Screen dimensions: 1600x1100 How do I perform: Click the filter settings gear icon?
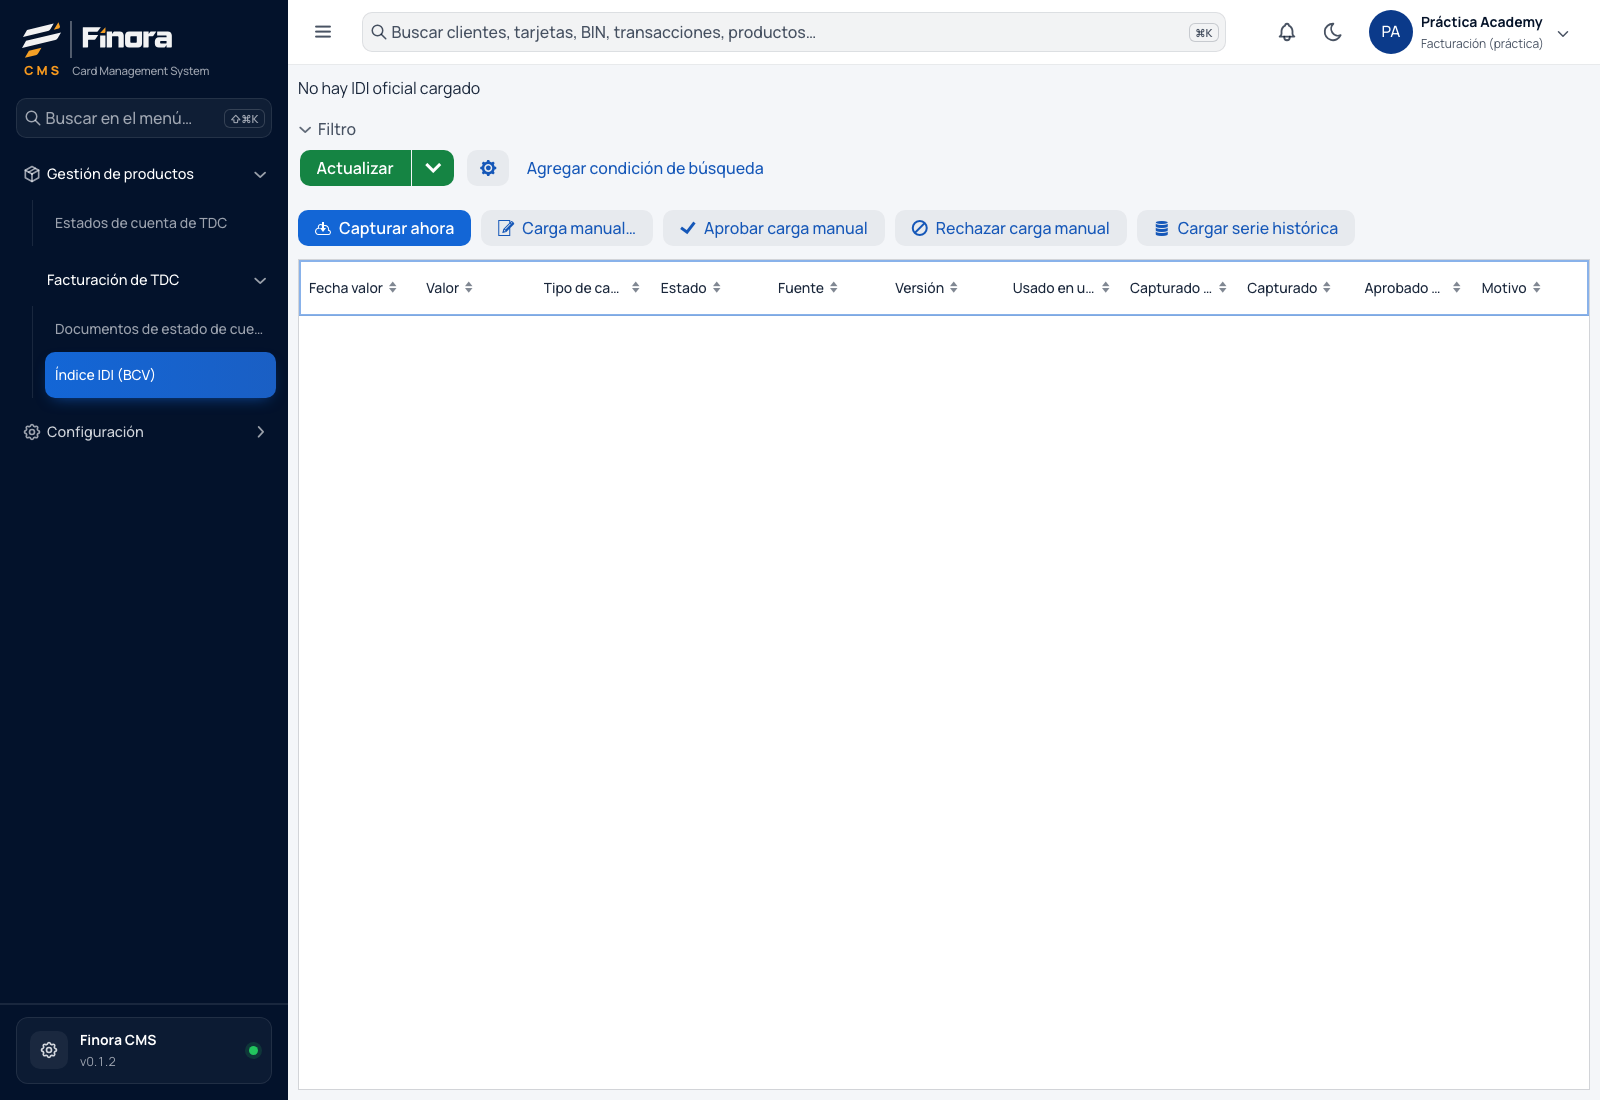[488, 168]
